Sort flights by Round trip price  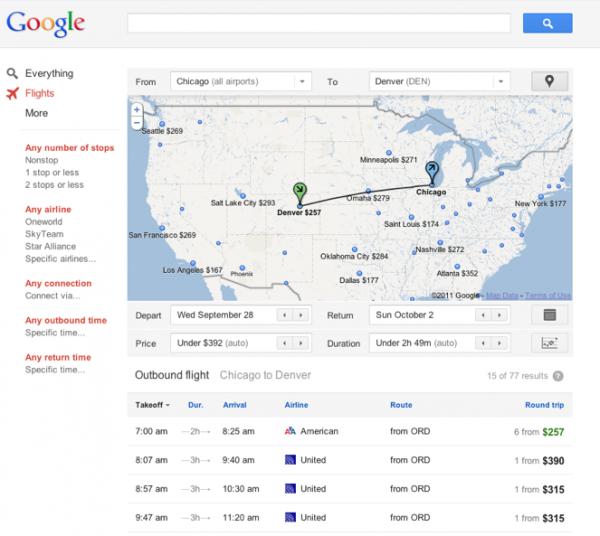click(x=544, y=405)
